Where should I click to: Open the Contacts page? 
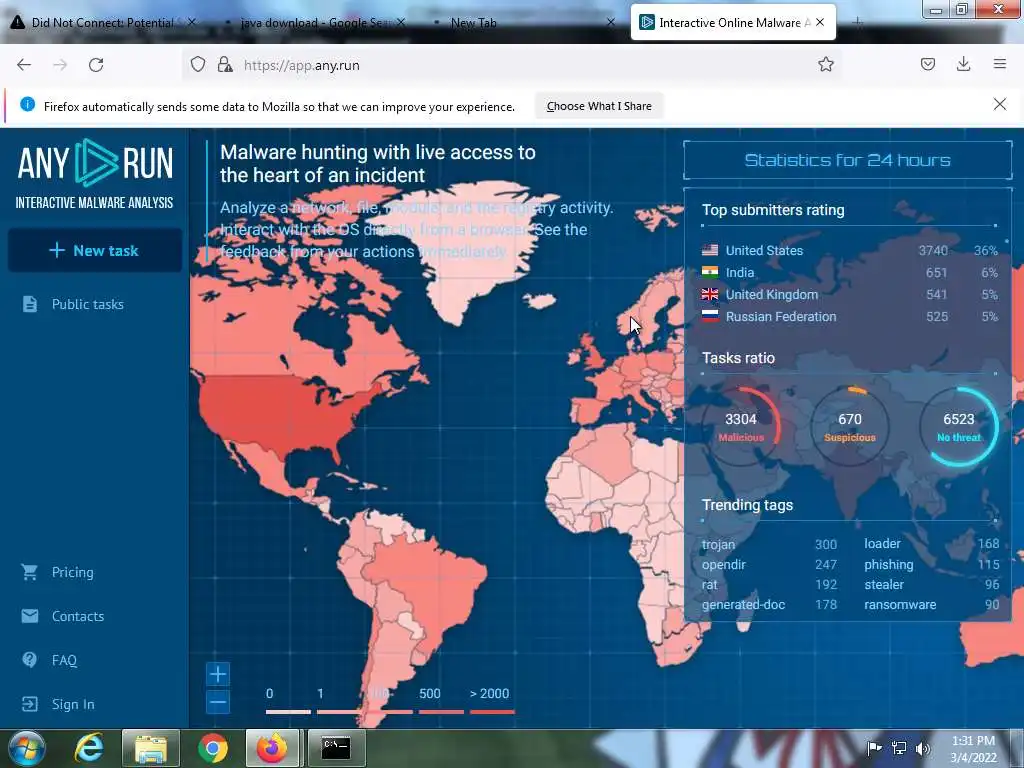pyautogui.click(x=78, y=616)
